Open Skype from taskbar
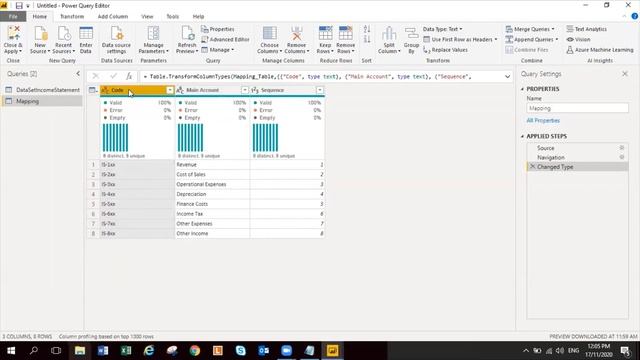Image resolution: width=640 pixels, height=360 pixels. [x=241, y=351]
